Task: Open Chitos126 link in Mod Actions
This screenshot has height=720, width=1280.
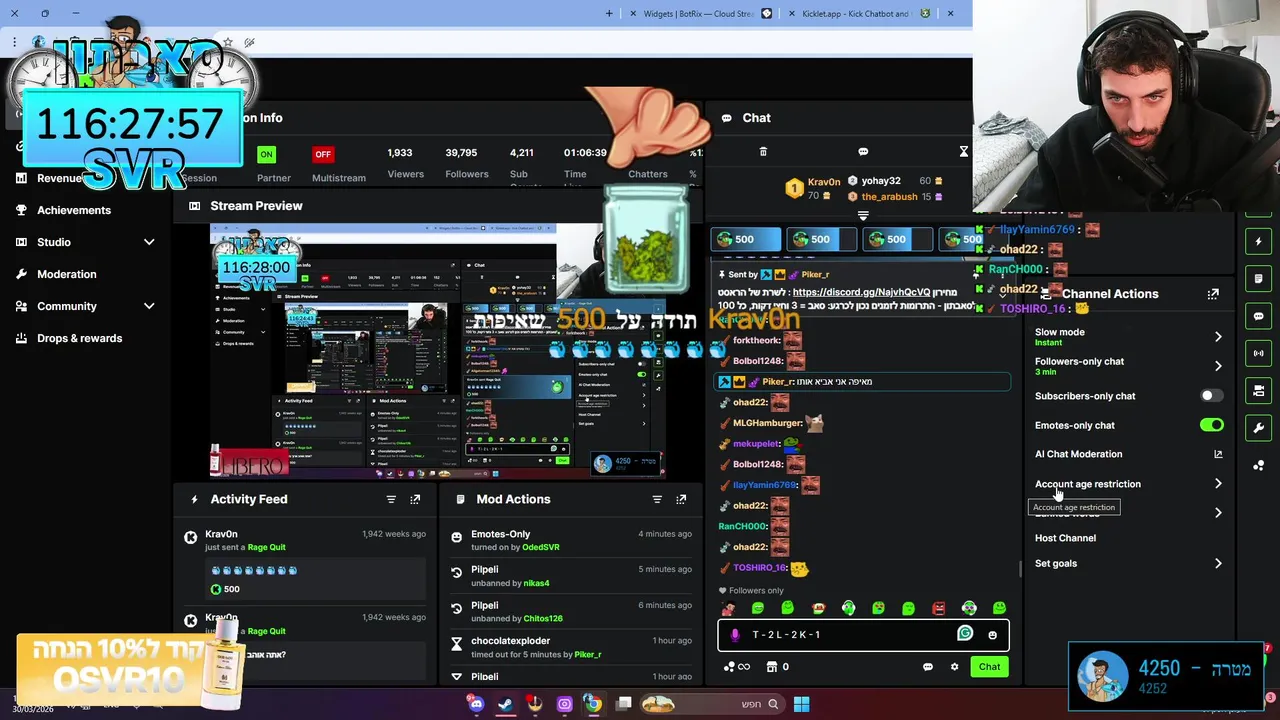Action: tap(543, 619)
